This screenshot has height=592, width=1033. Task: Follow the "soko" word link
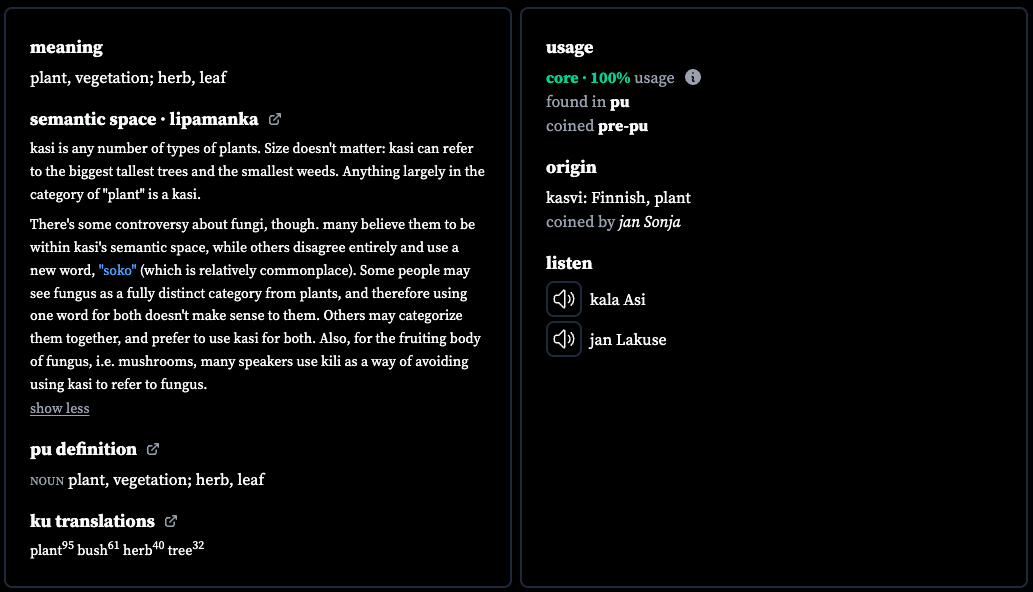click(x=117, y=270)
